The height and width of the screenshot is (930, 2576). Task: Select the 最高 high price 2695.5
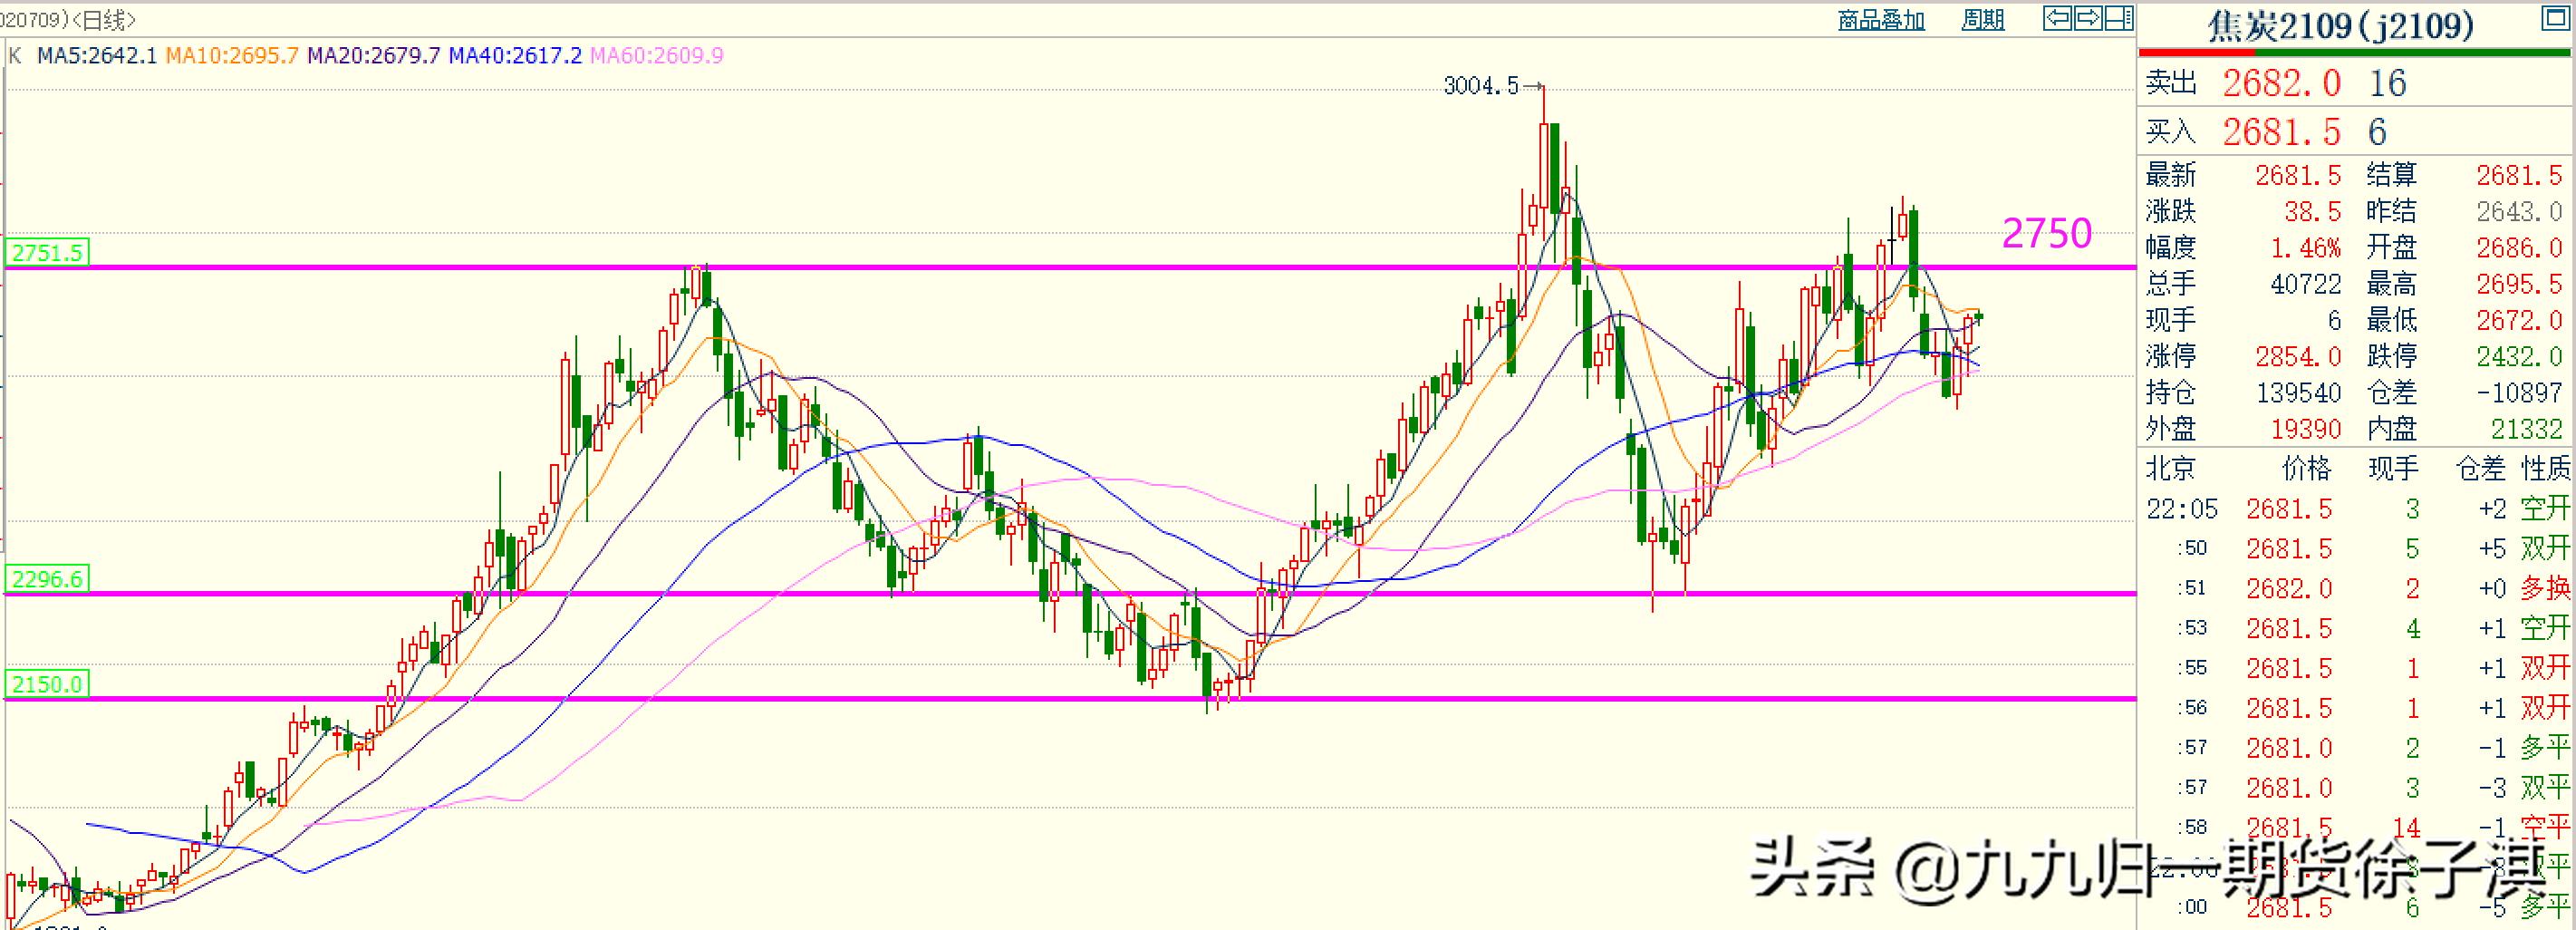2520,284
